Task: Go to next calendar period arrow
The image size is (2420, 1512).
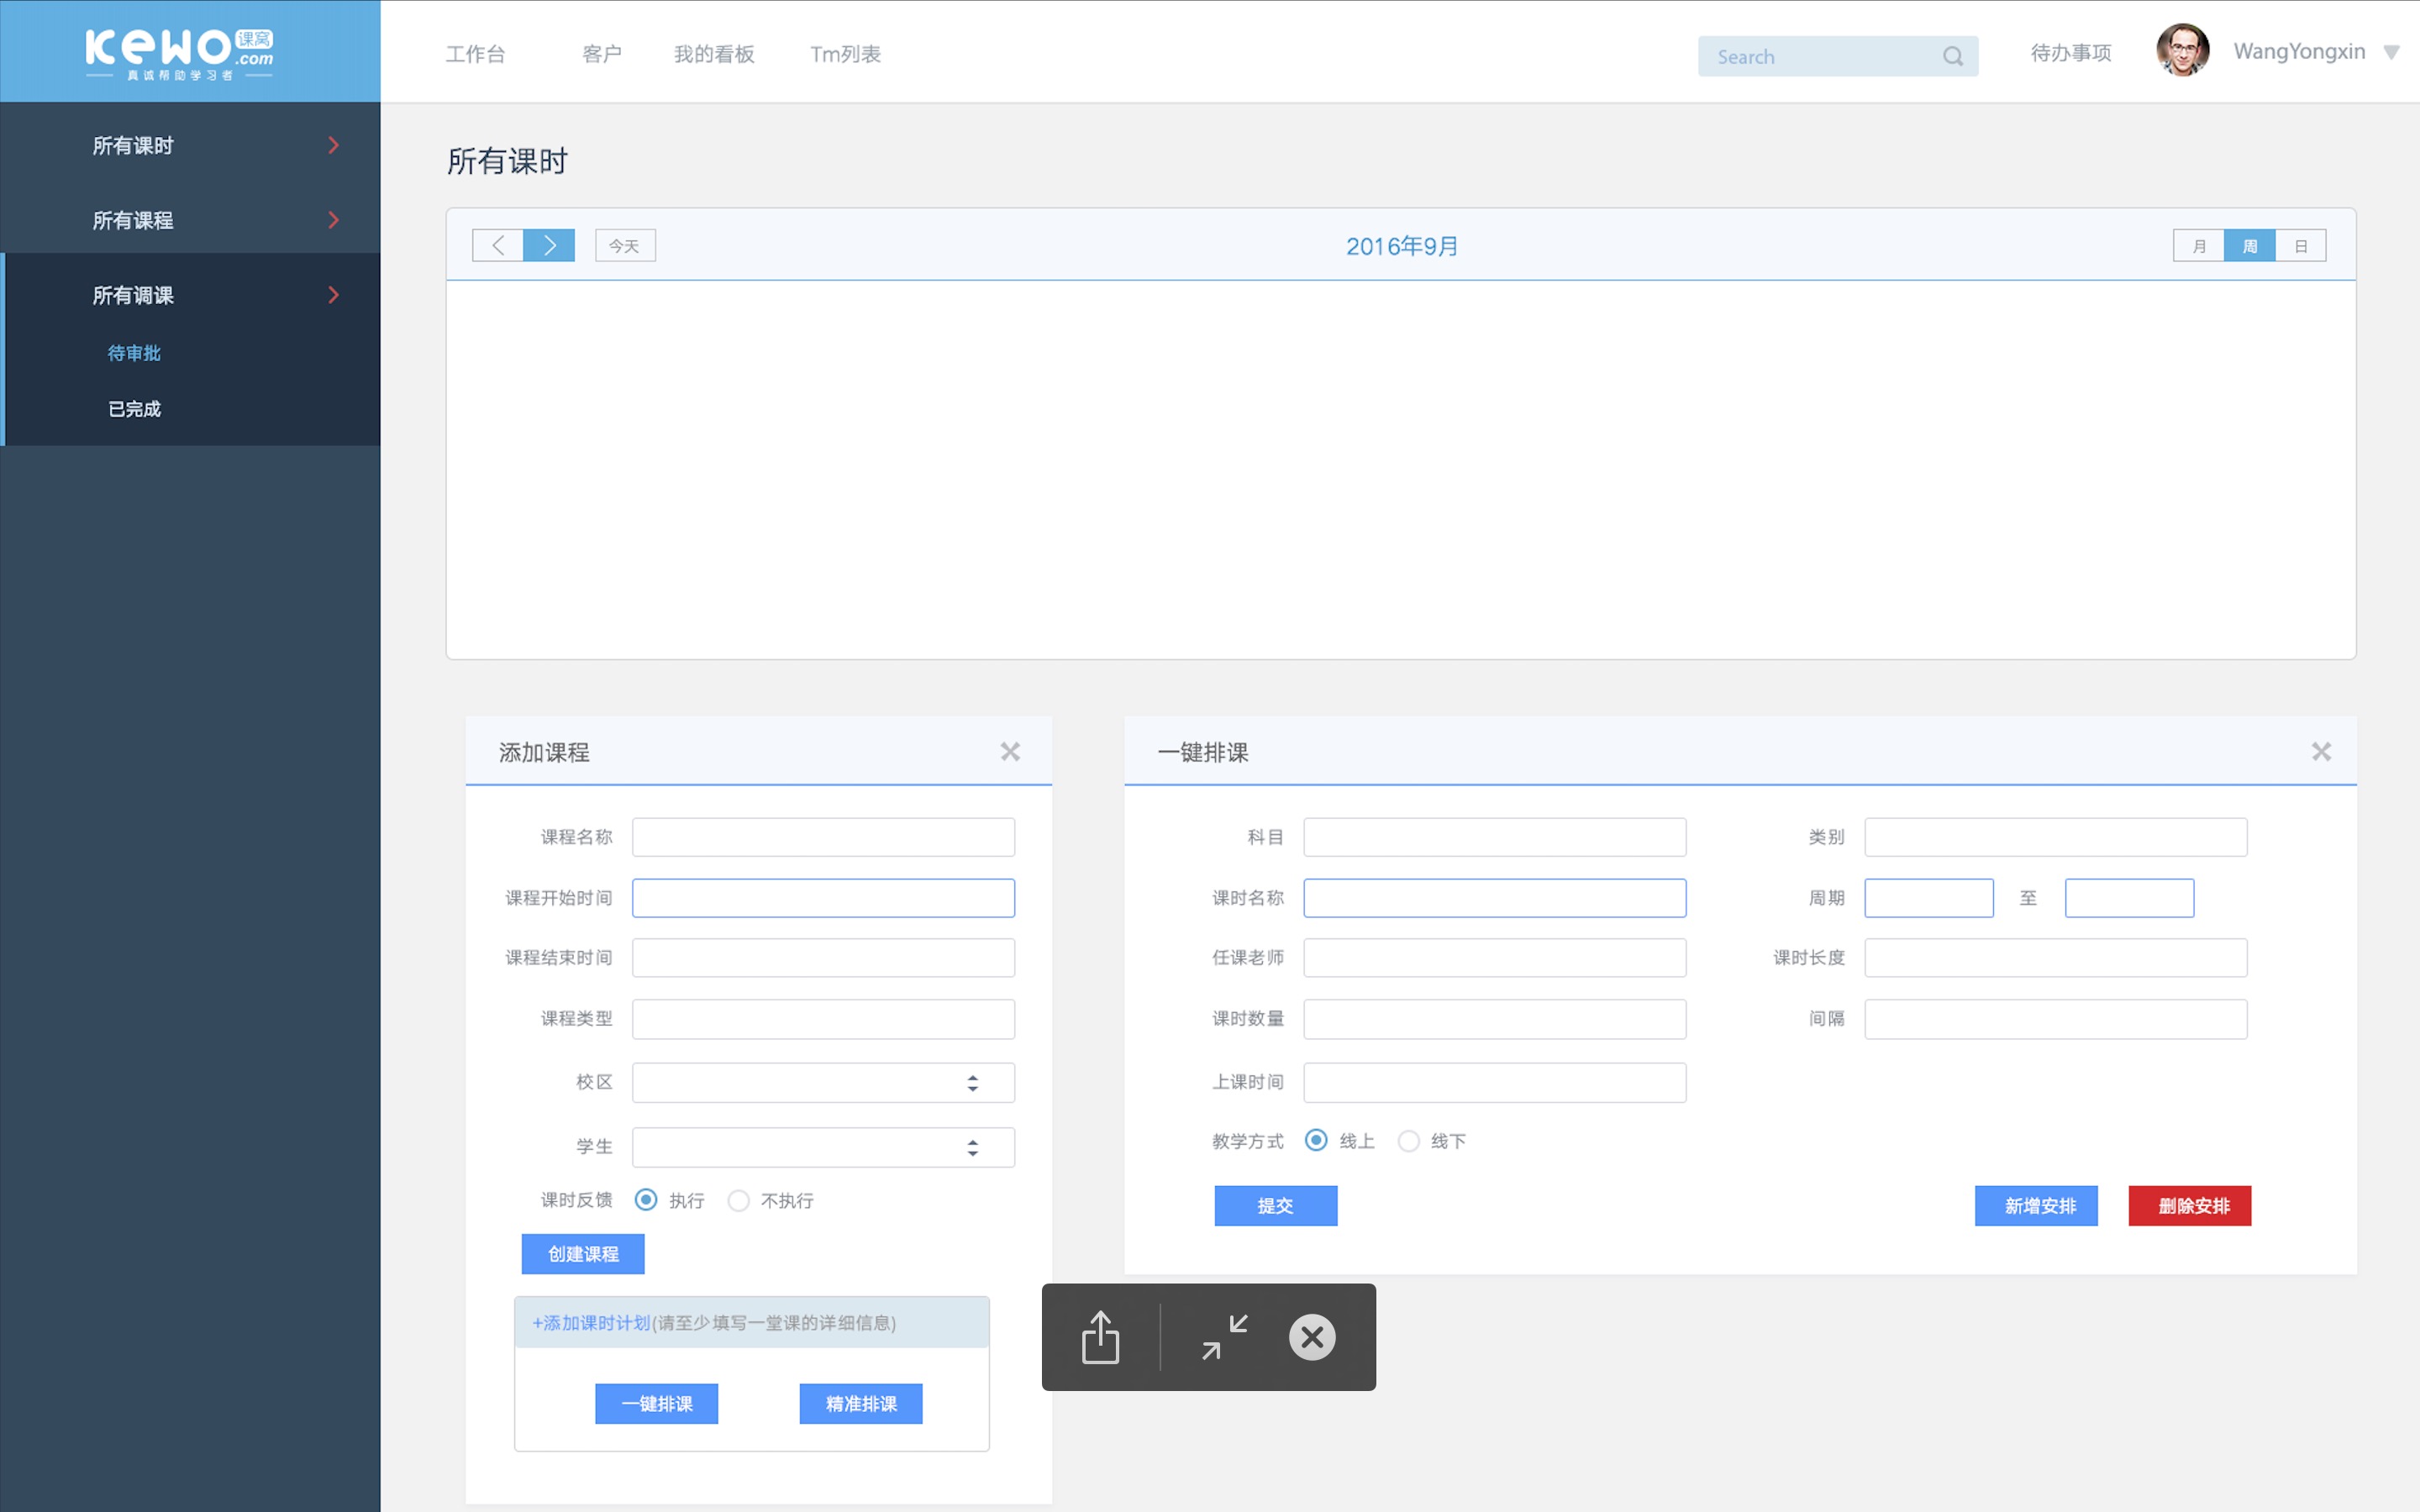Action: point(549,245)
